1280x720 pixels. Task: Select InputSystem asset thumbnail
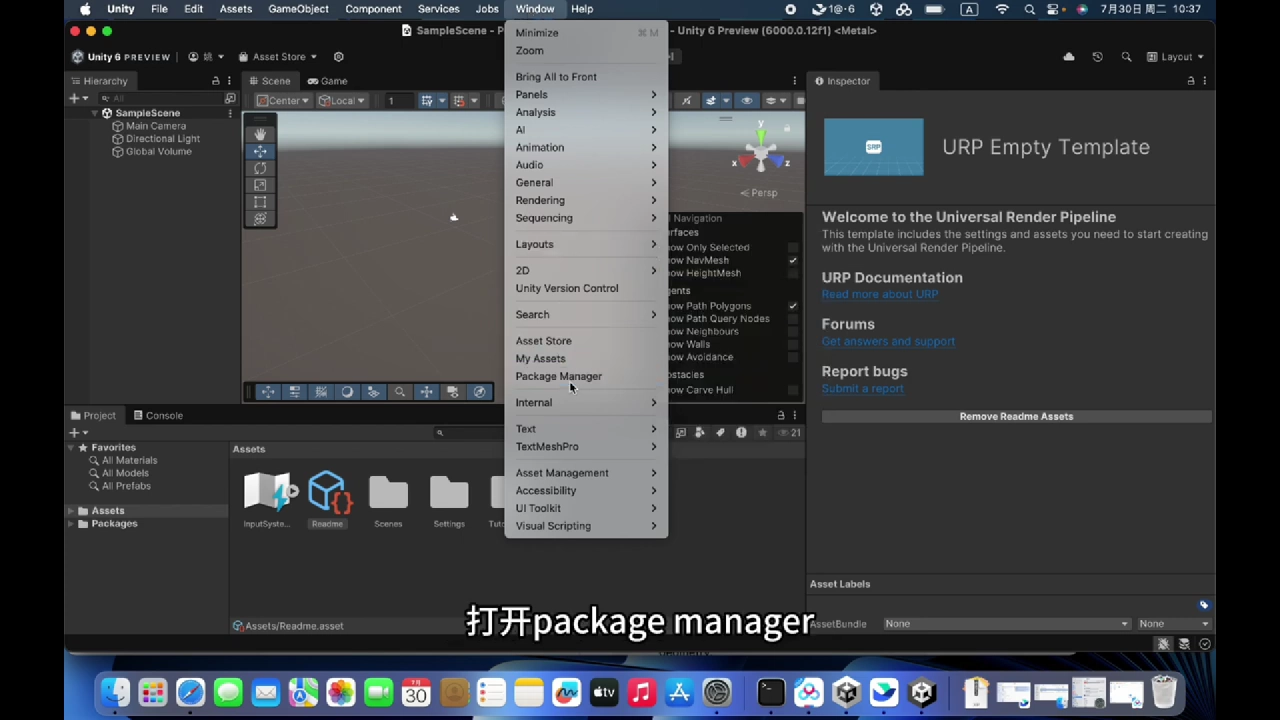pos(268,492)
